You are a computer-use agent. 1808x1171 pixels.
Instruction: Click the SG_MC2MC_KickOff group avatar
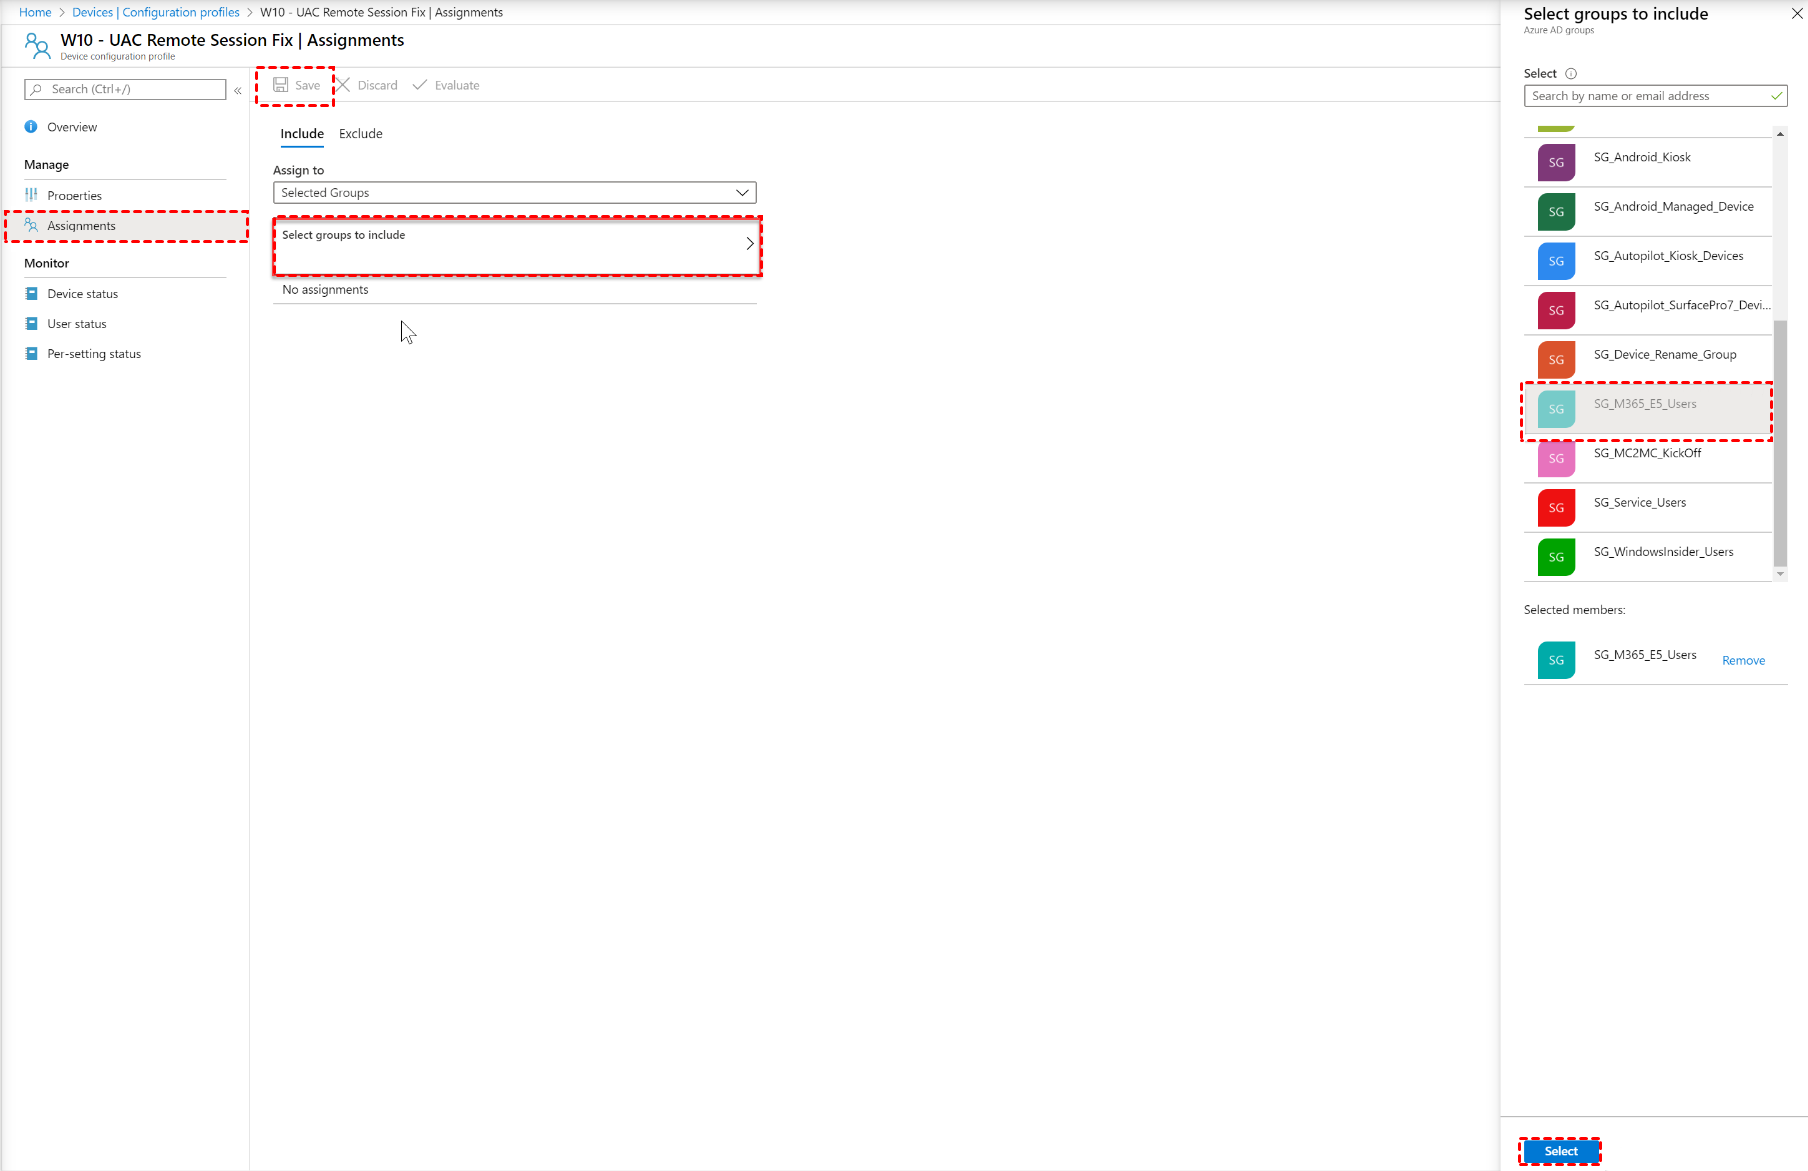click(x=1556, y=458)
